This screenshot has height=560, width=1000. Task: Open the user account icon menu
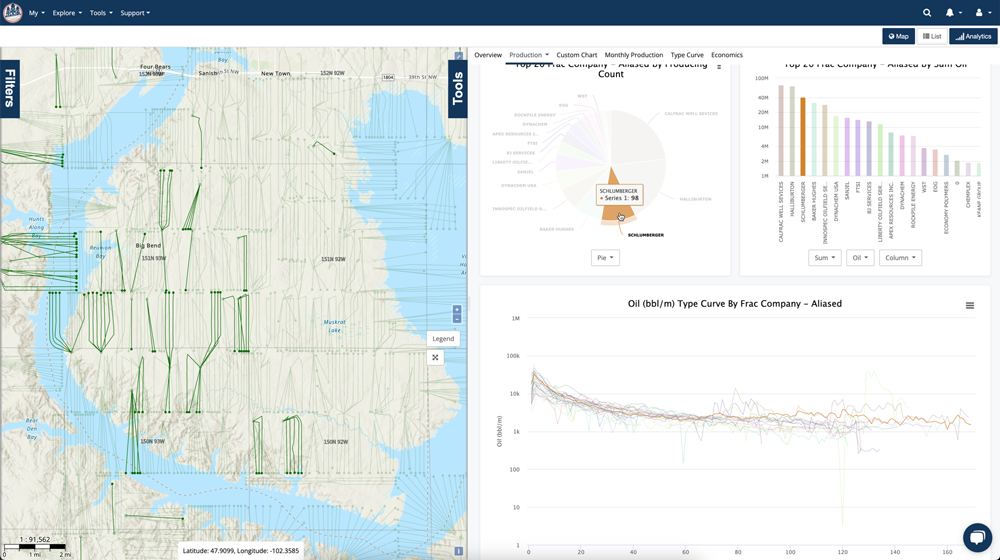(982, 13)
